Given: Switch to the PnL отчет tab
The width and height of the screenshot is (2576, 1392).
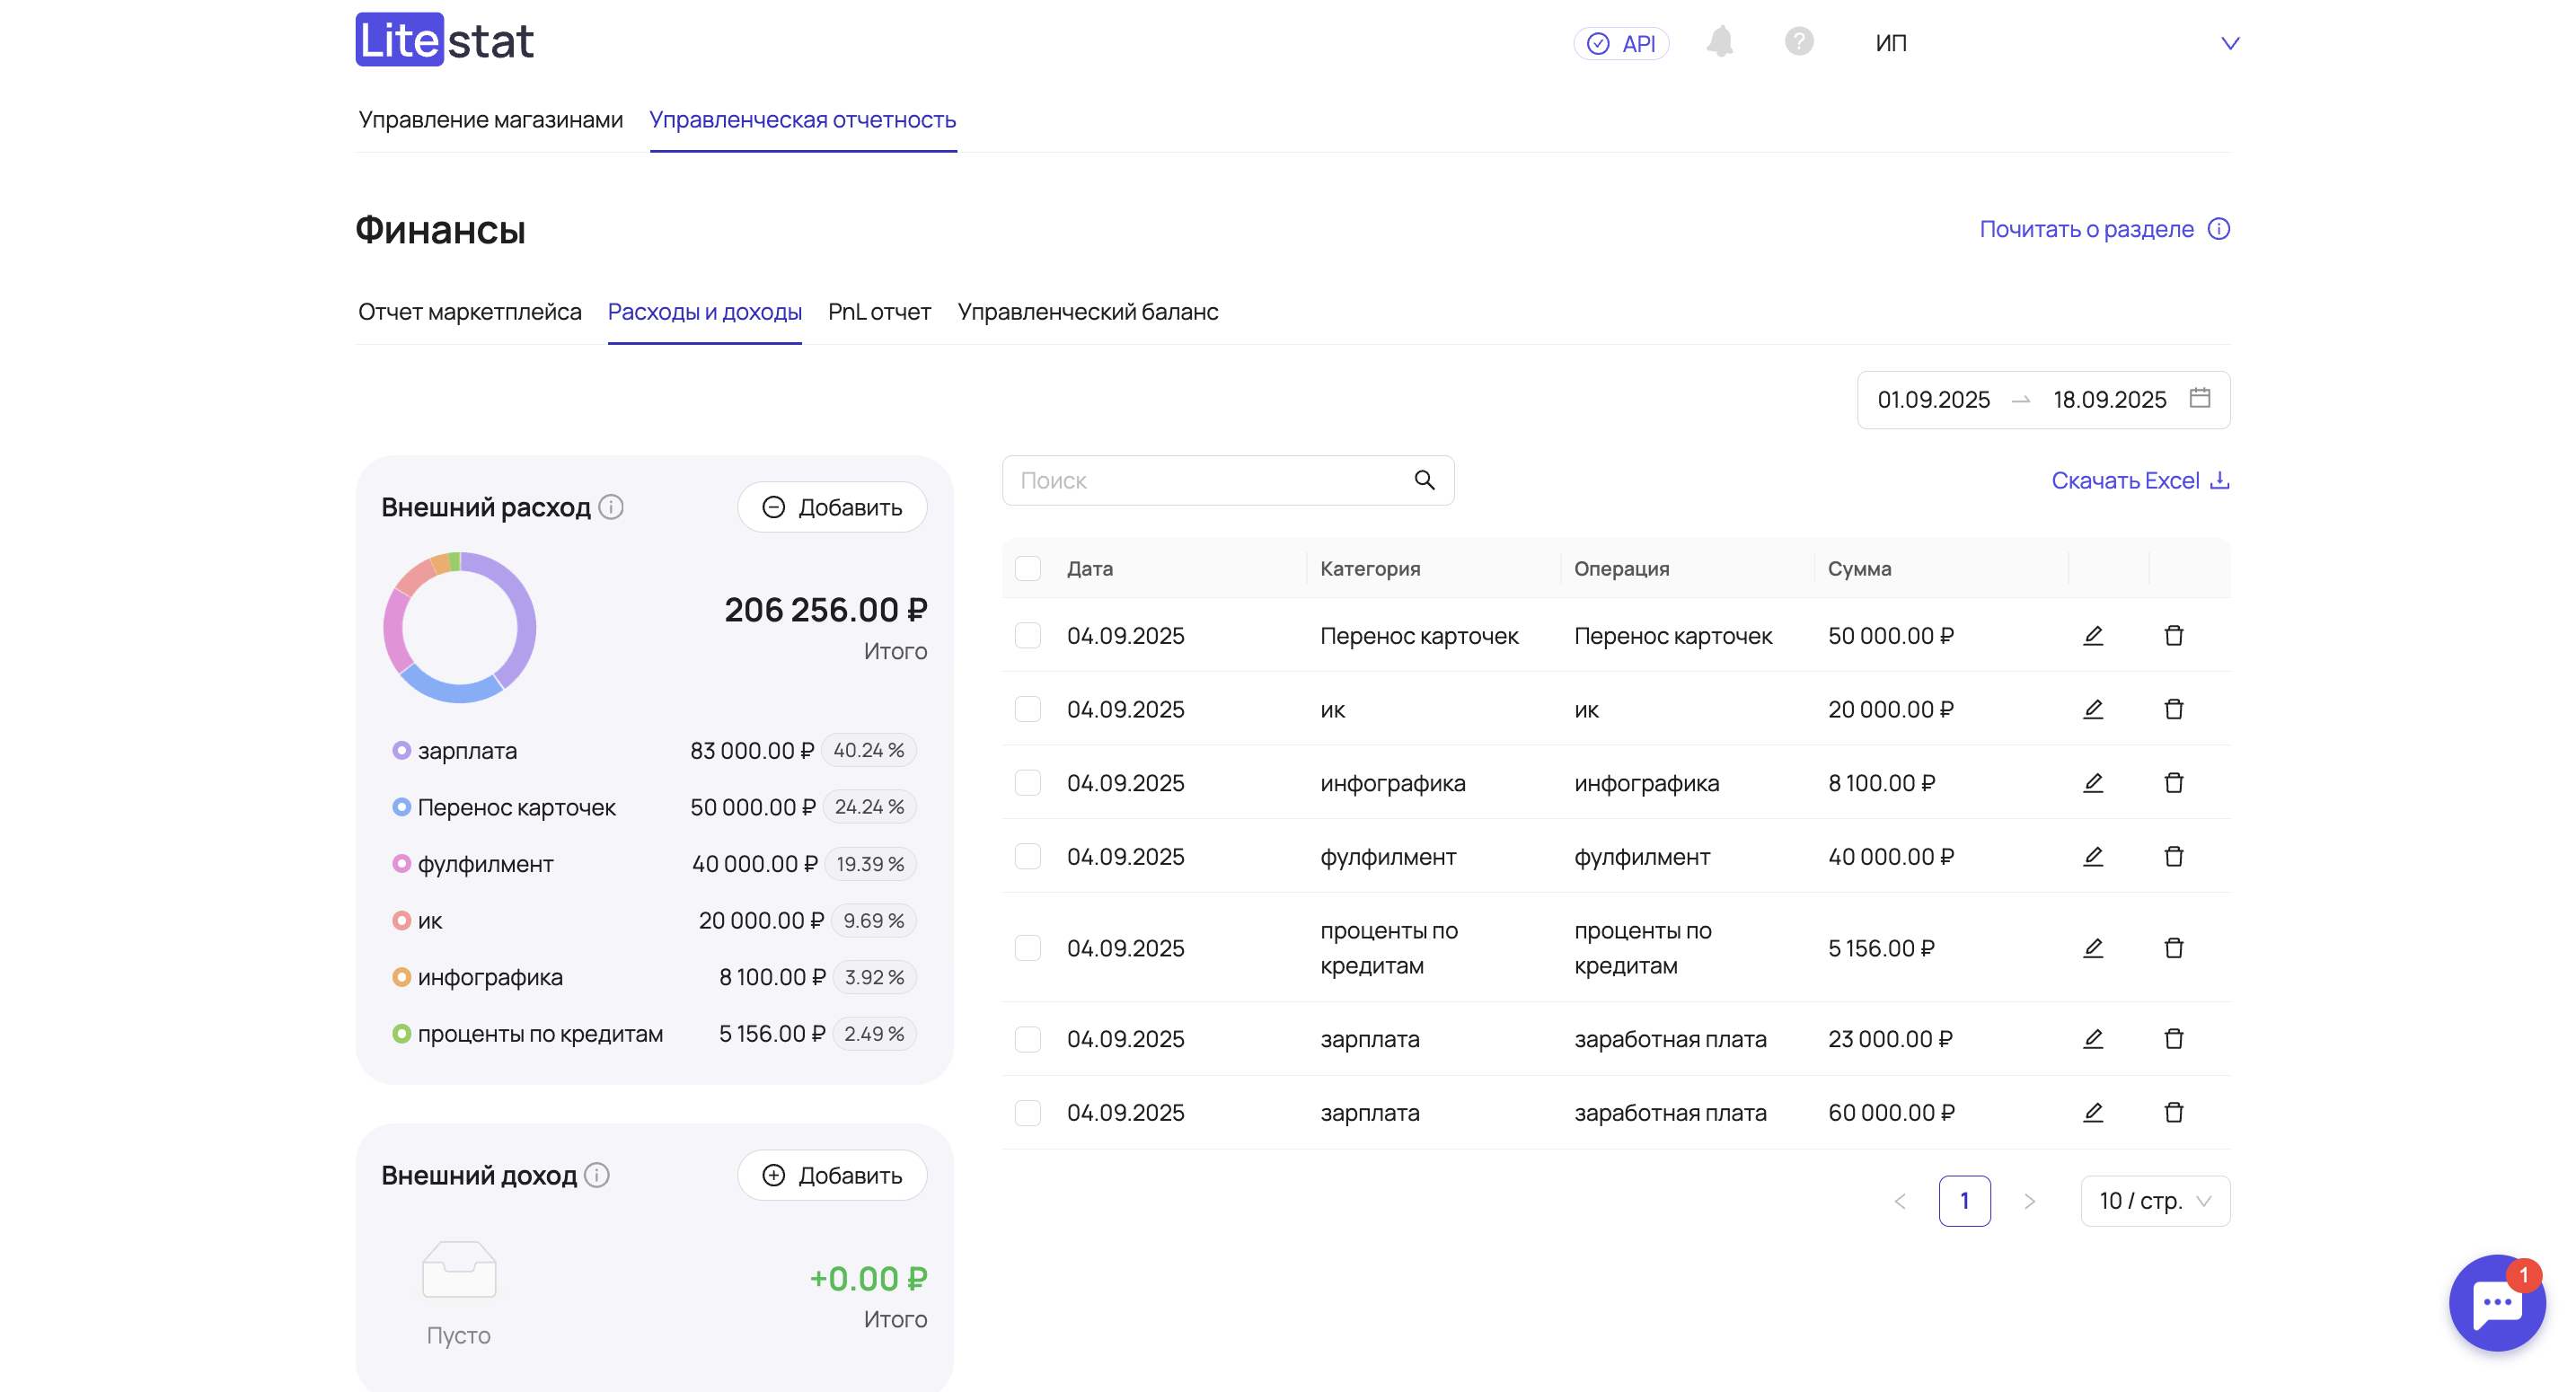Looking at the screenshot, I should (x=879, y=312).
